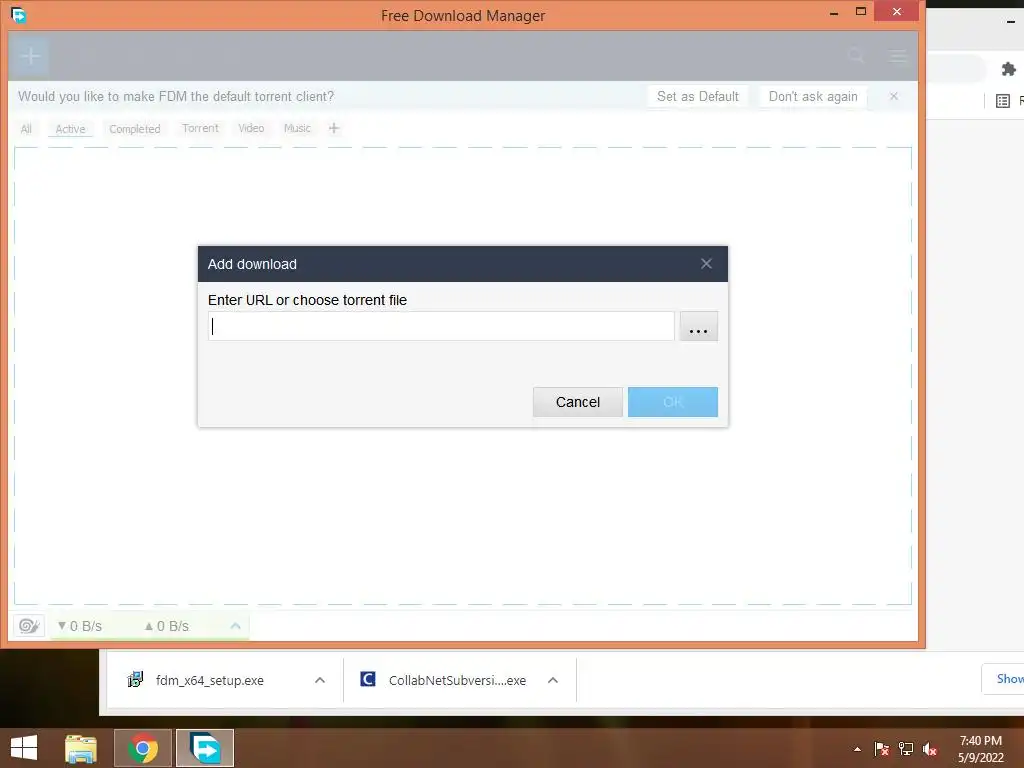
Task: Expand options for fdm_x64_setup.exe download
Action: tap(319, 680)
